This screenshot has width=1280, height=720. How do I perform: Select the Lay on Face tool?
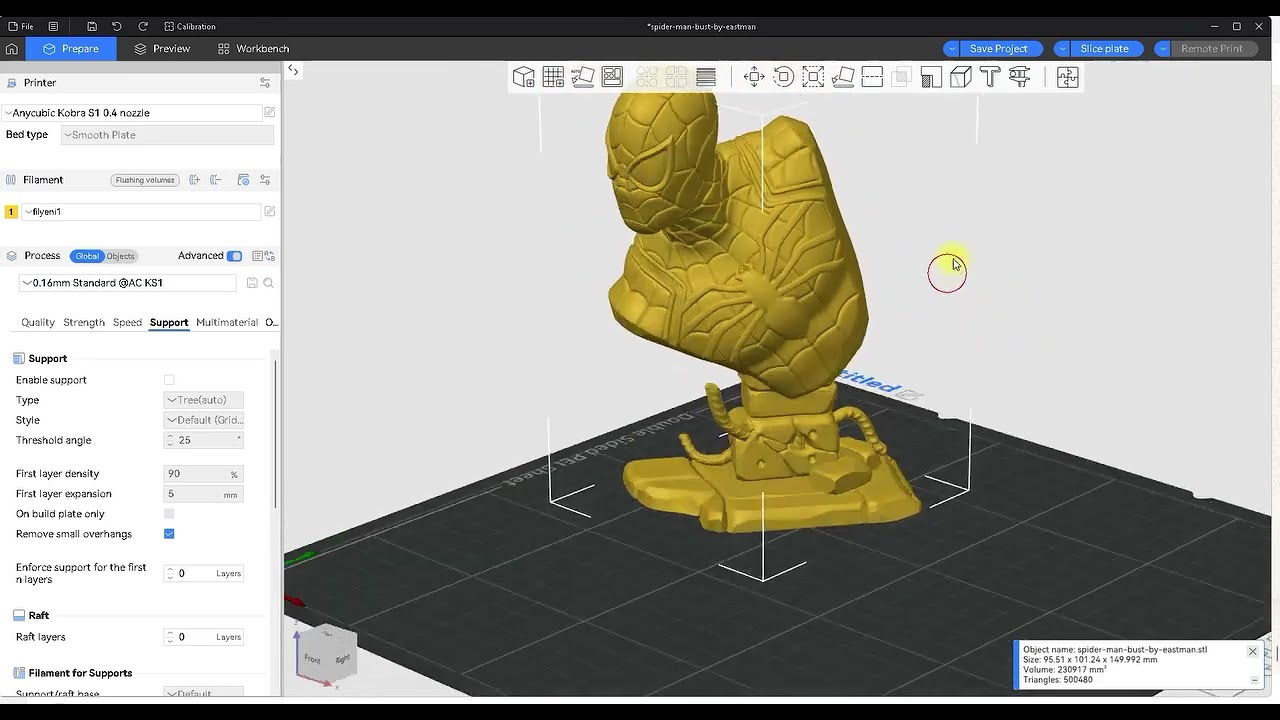click(843, 77)
